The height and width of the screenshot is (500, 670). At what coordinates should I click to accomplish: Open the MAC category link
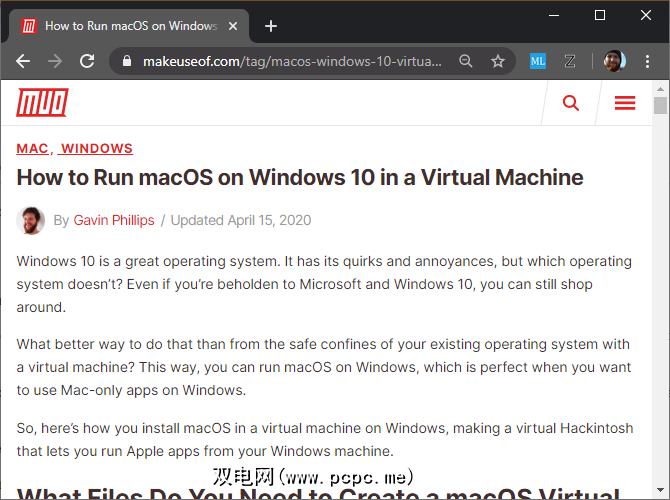click(32, 148)
